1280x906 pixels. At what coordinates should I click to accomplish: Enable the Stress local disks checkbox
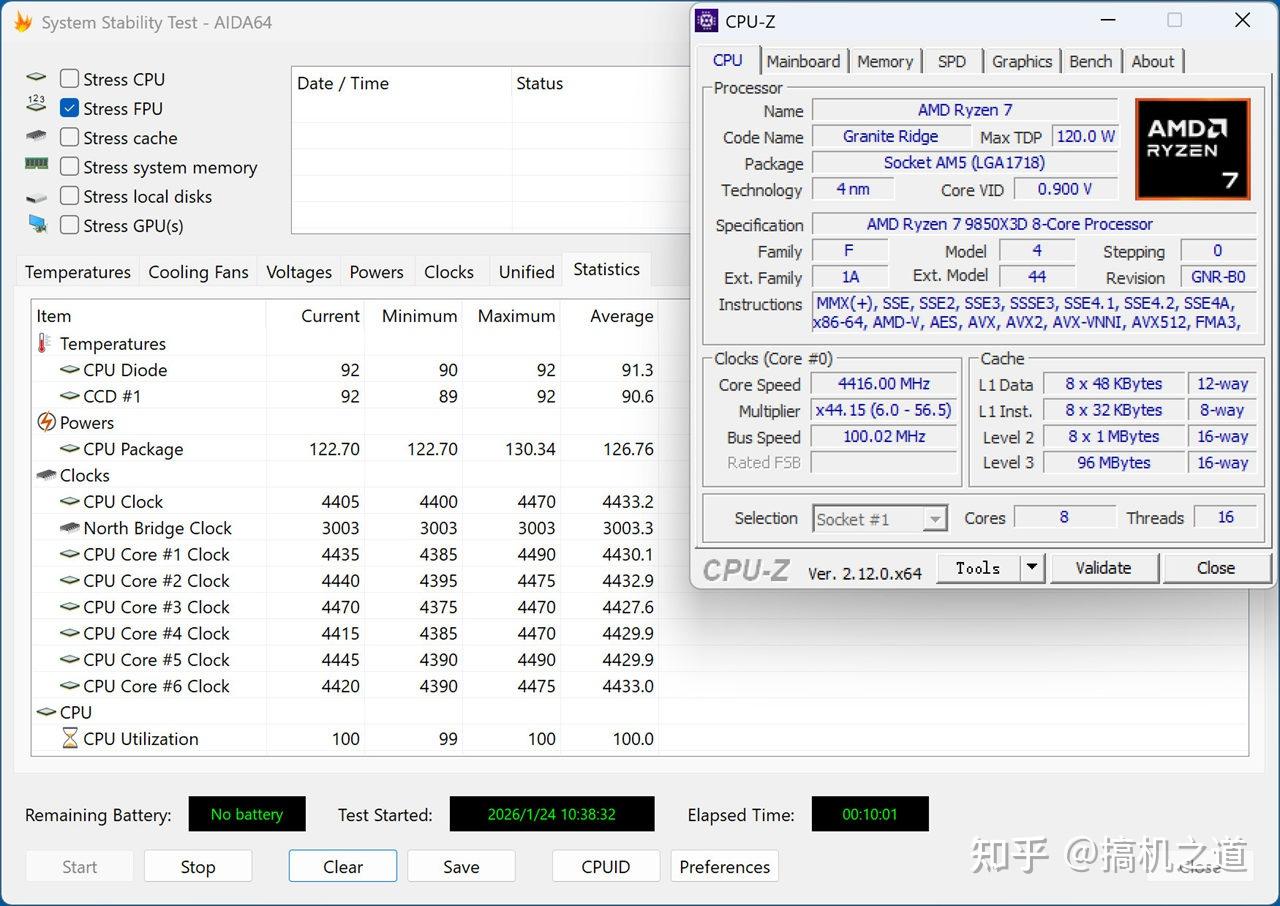pos(69,196)
